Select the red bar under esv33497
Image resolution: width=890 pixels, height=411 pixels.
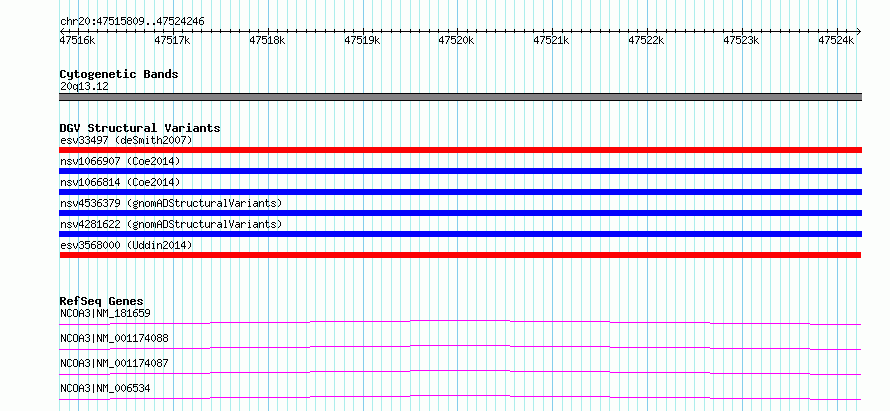pyautogui.click(x=460, y=150)
